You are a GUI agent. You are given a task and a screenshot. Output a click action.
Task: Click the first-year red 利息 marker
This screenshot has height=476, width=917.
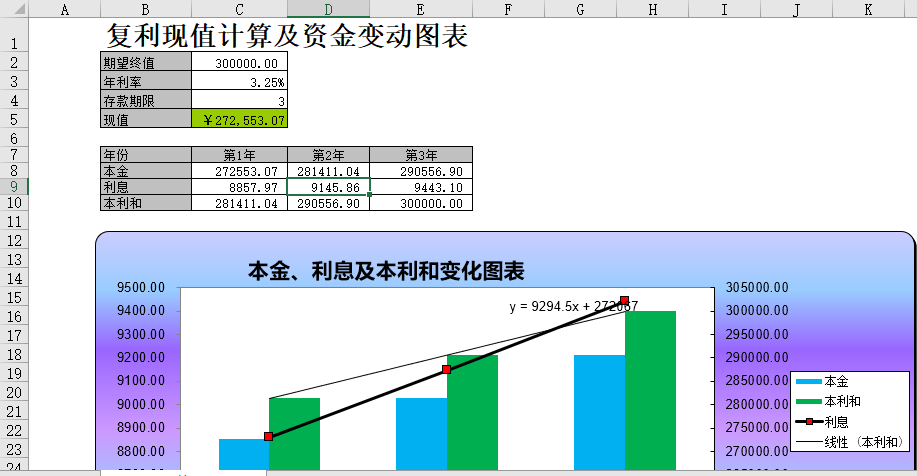(269, 436)
